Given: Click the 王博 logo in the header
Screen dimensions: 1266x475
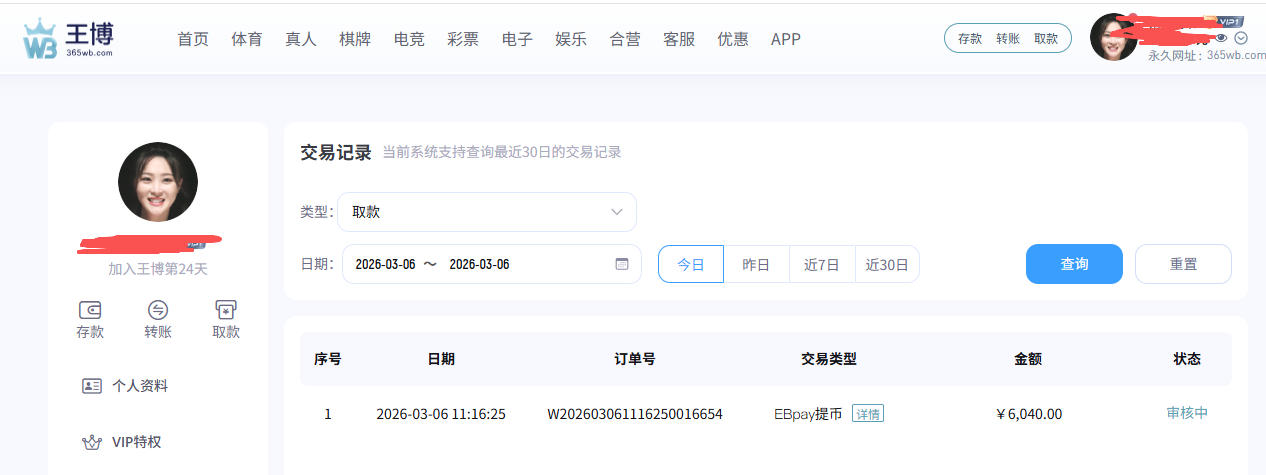Looking at the screenshot, I should 68,39.
